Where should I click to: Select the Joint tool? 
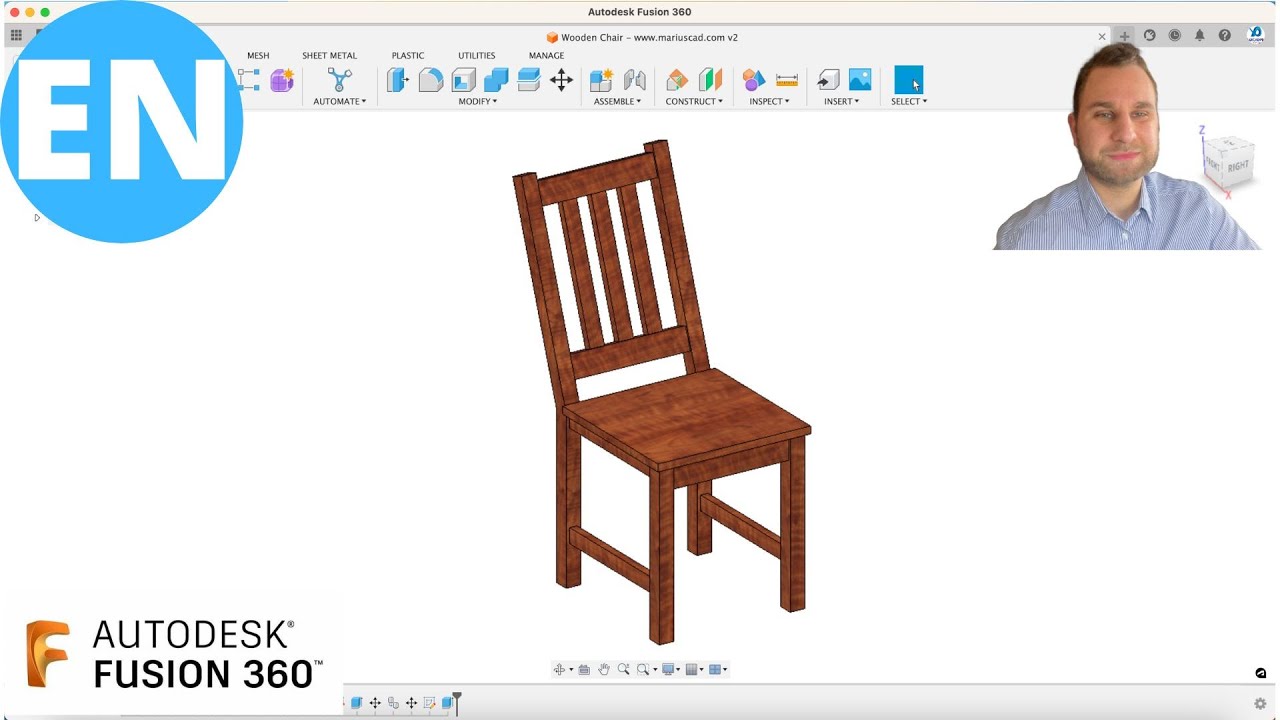click(x=634, y=80)
